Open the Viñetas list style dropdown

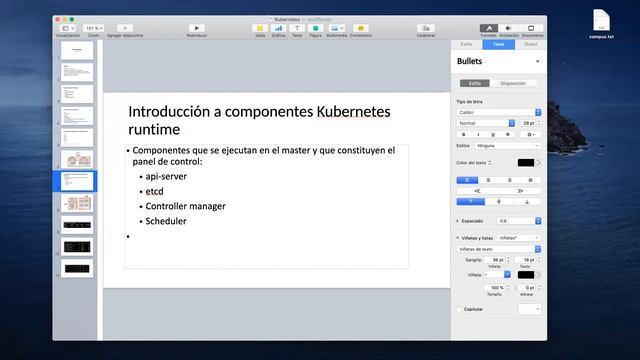[519, 238]
